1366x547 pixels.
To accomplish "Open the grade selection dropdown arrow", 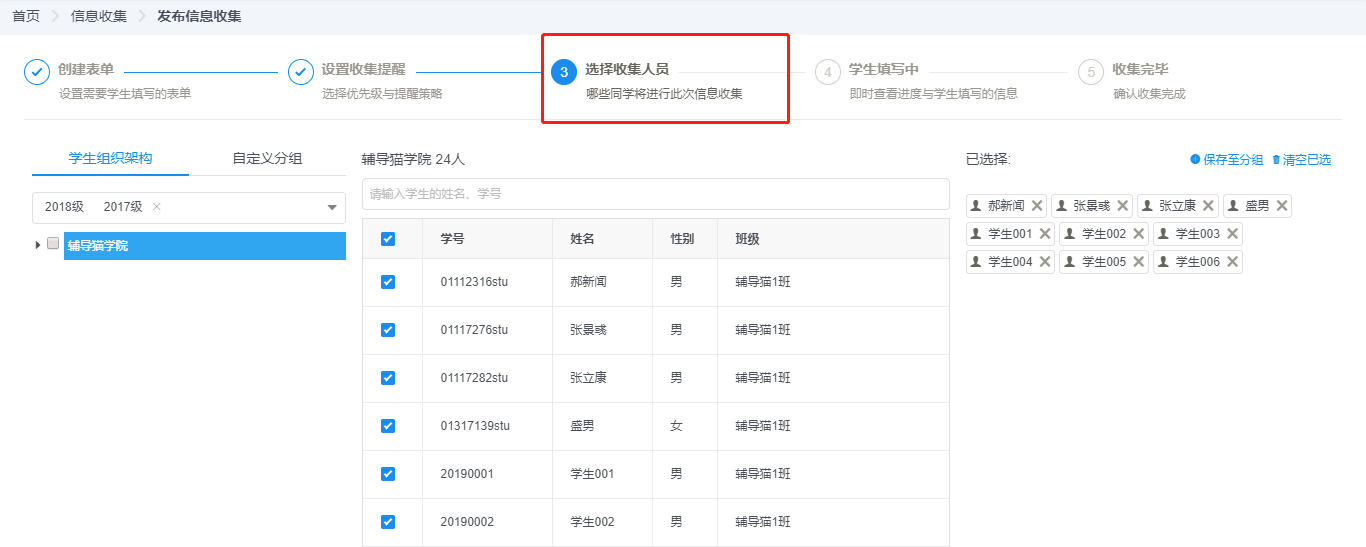I will (x=332, y=208).
